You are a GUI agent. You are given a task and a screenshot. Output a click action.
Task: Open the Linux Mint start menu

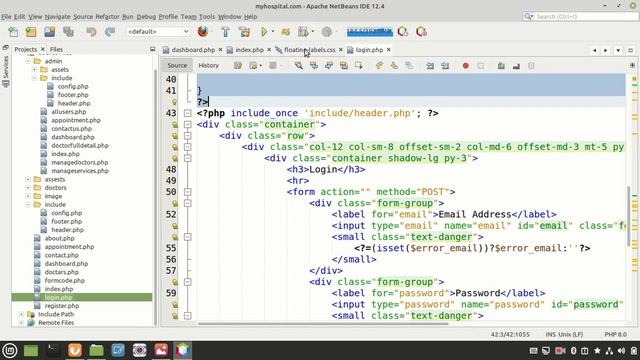[10, 350]
